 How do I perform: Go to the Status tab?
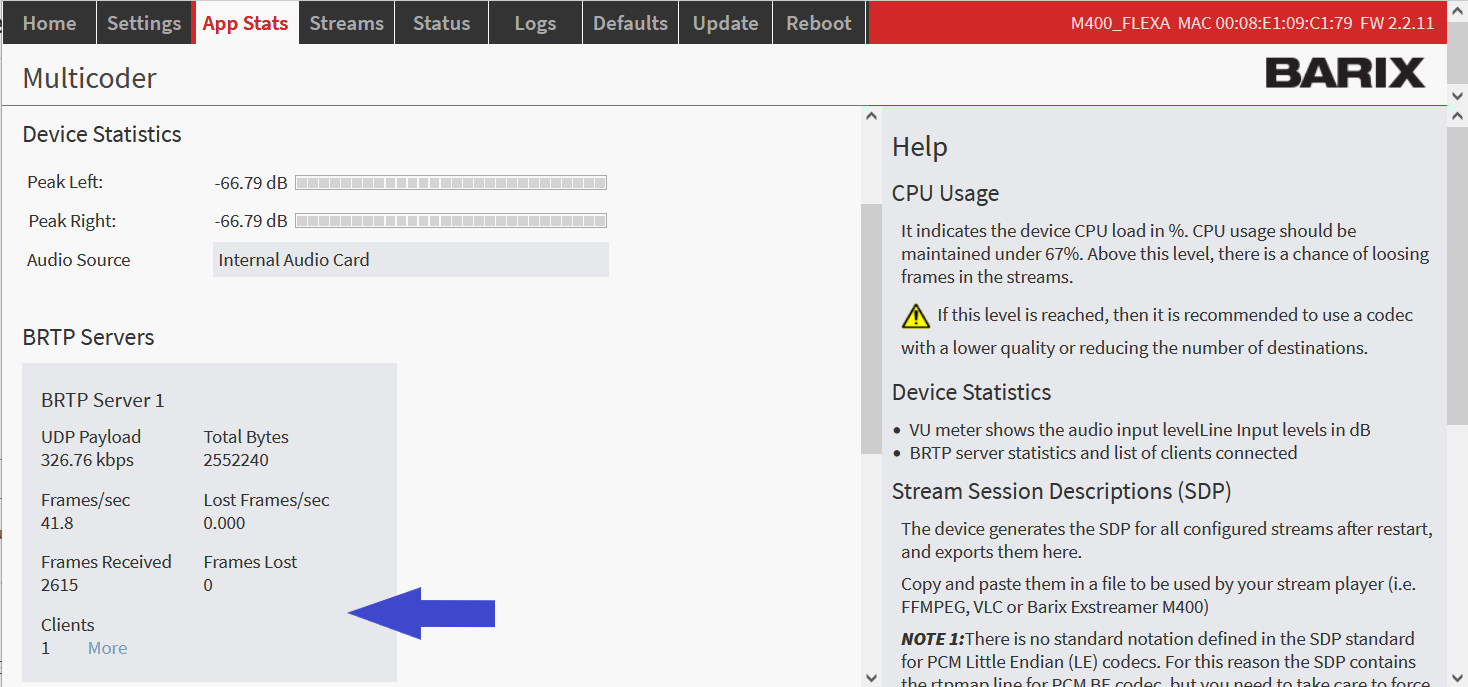[x=441, y=23]
